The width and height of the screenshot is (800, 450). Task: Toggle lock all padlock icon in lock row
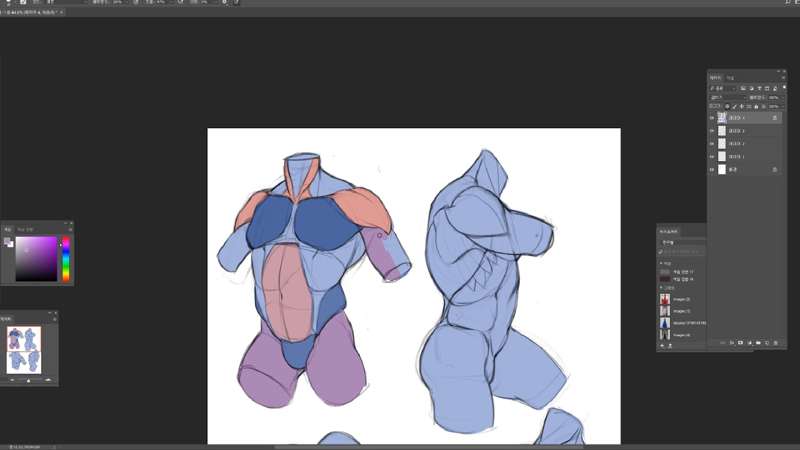[756, 107]
